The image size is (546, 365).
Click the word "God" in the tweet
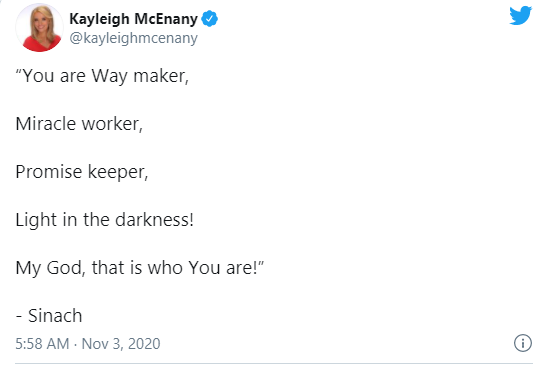coord(66,268)
